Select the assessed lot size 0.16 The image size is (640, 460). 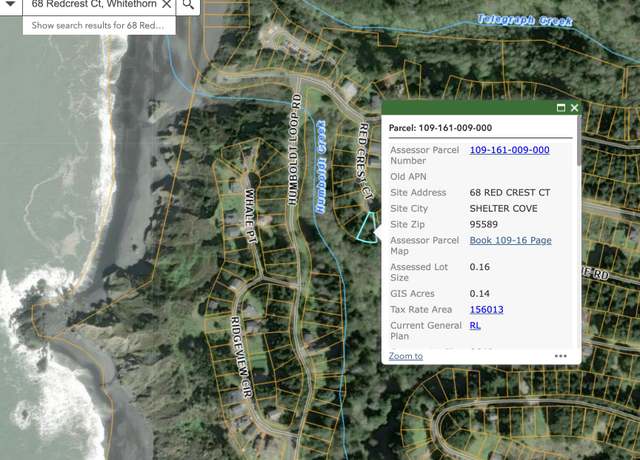pos(479,267)
